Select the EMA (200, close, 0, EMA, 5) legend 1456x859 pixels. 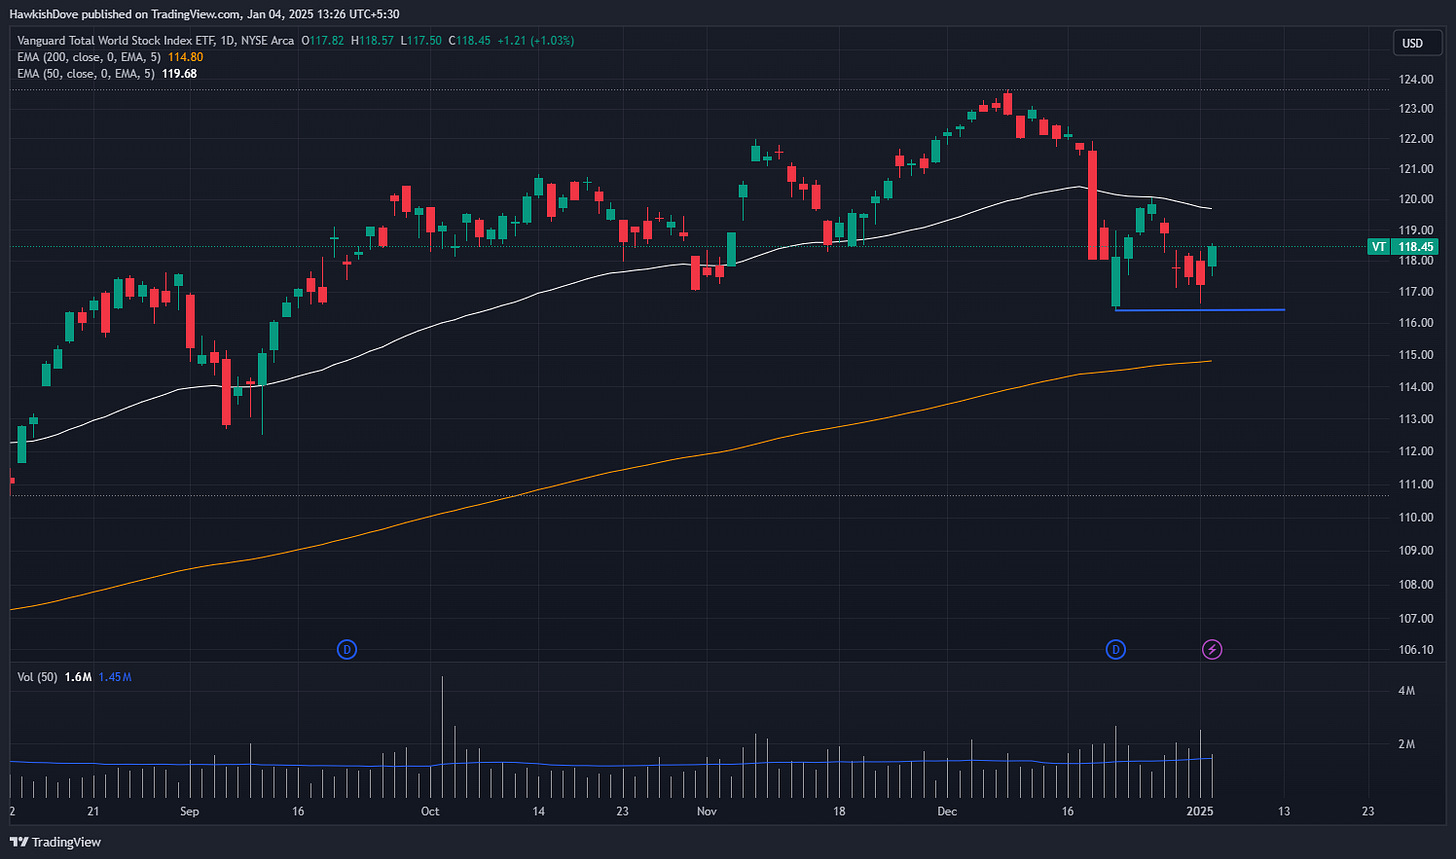pos(89,57)
